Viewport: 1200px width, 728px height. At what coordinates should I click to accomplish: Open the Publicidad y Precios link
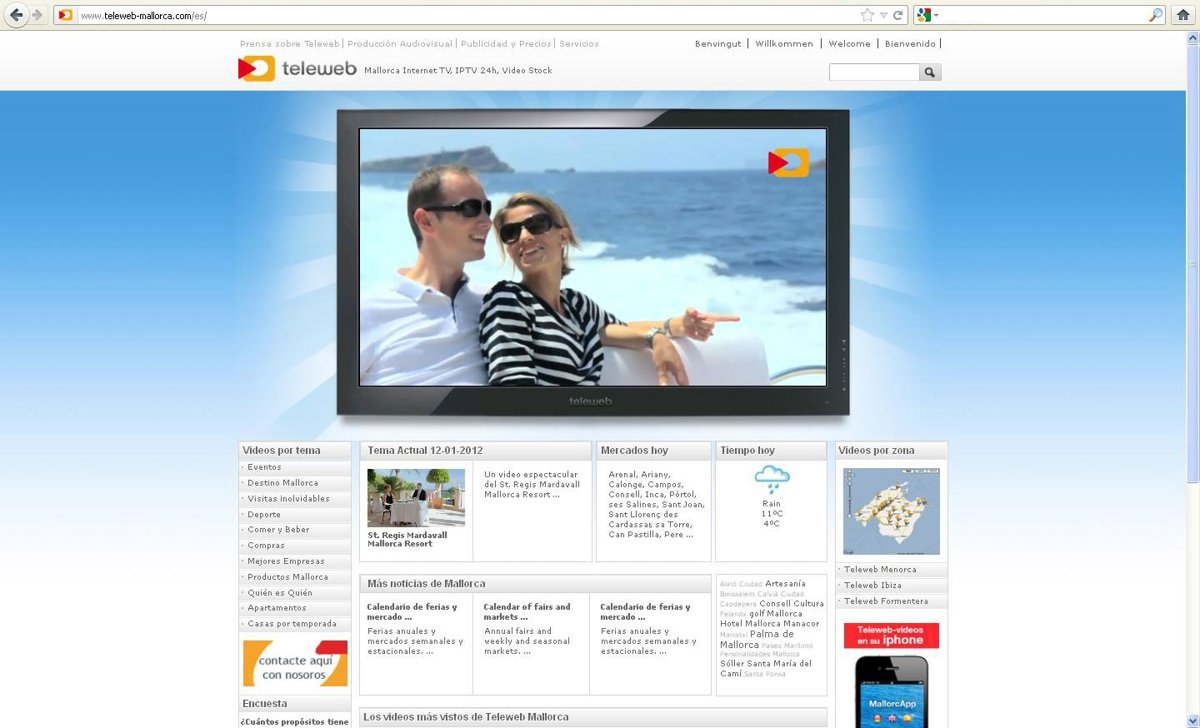506,44
